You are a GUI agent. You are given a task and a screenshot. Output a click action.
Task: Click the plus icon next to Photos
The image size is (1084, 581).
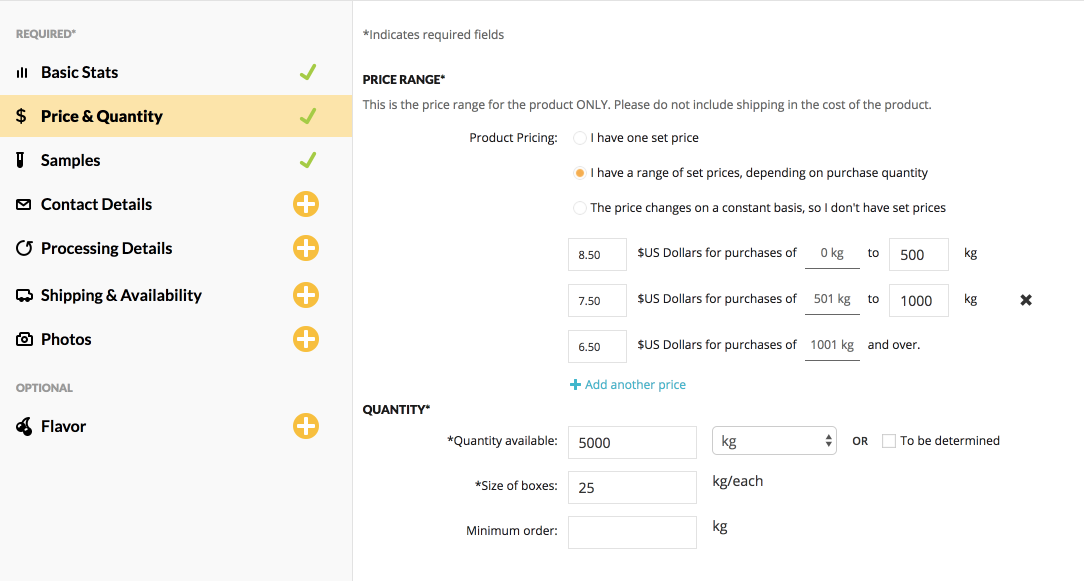coord(306,339)
